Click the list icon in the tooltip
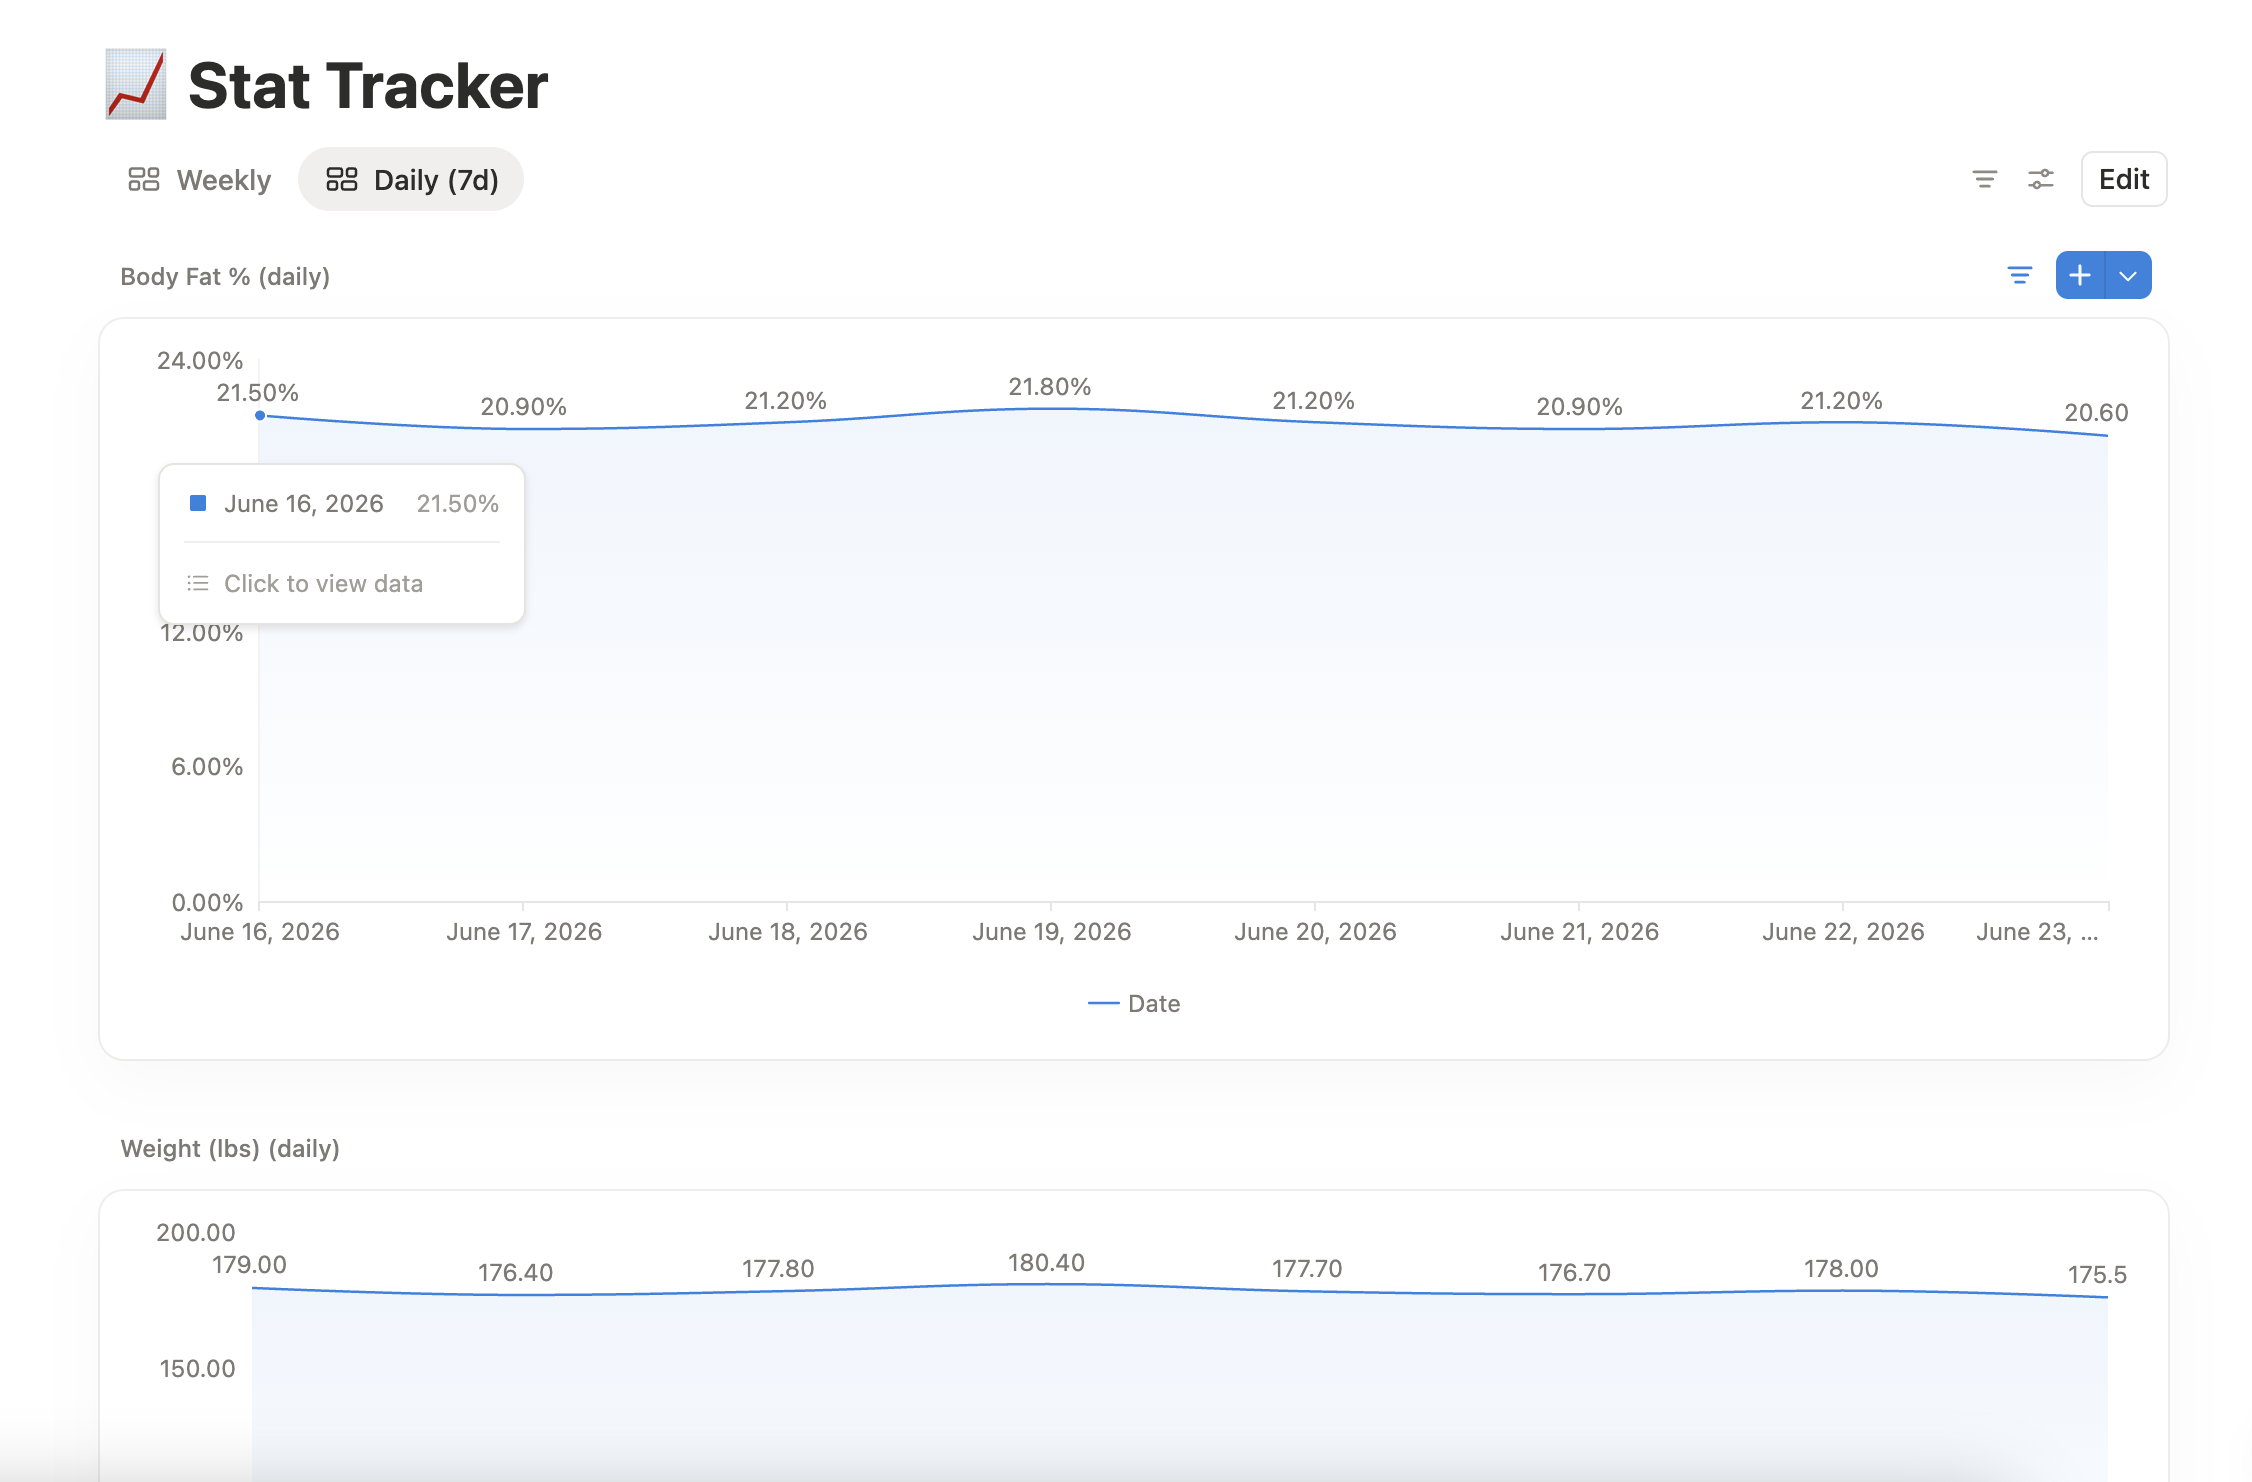This screenshot has height=1482, width=2252. 198,583
